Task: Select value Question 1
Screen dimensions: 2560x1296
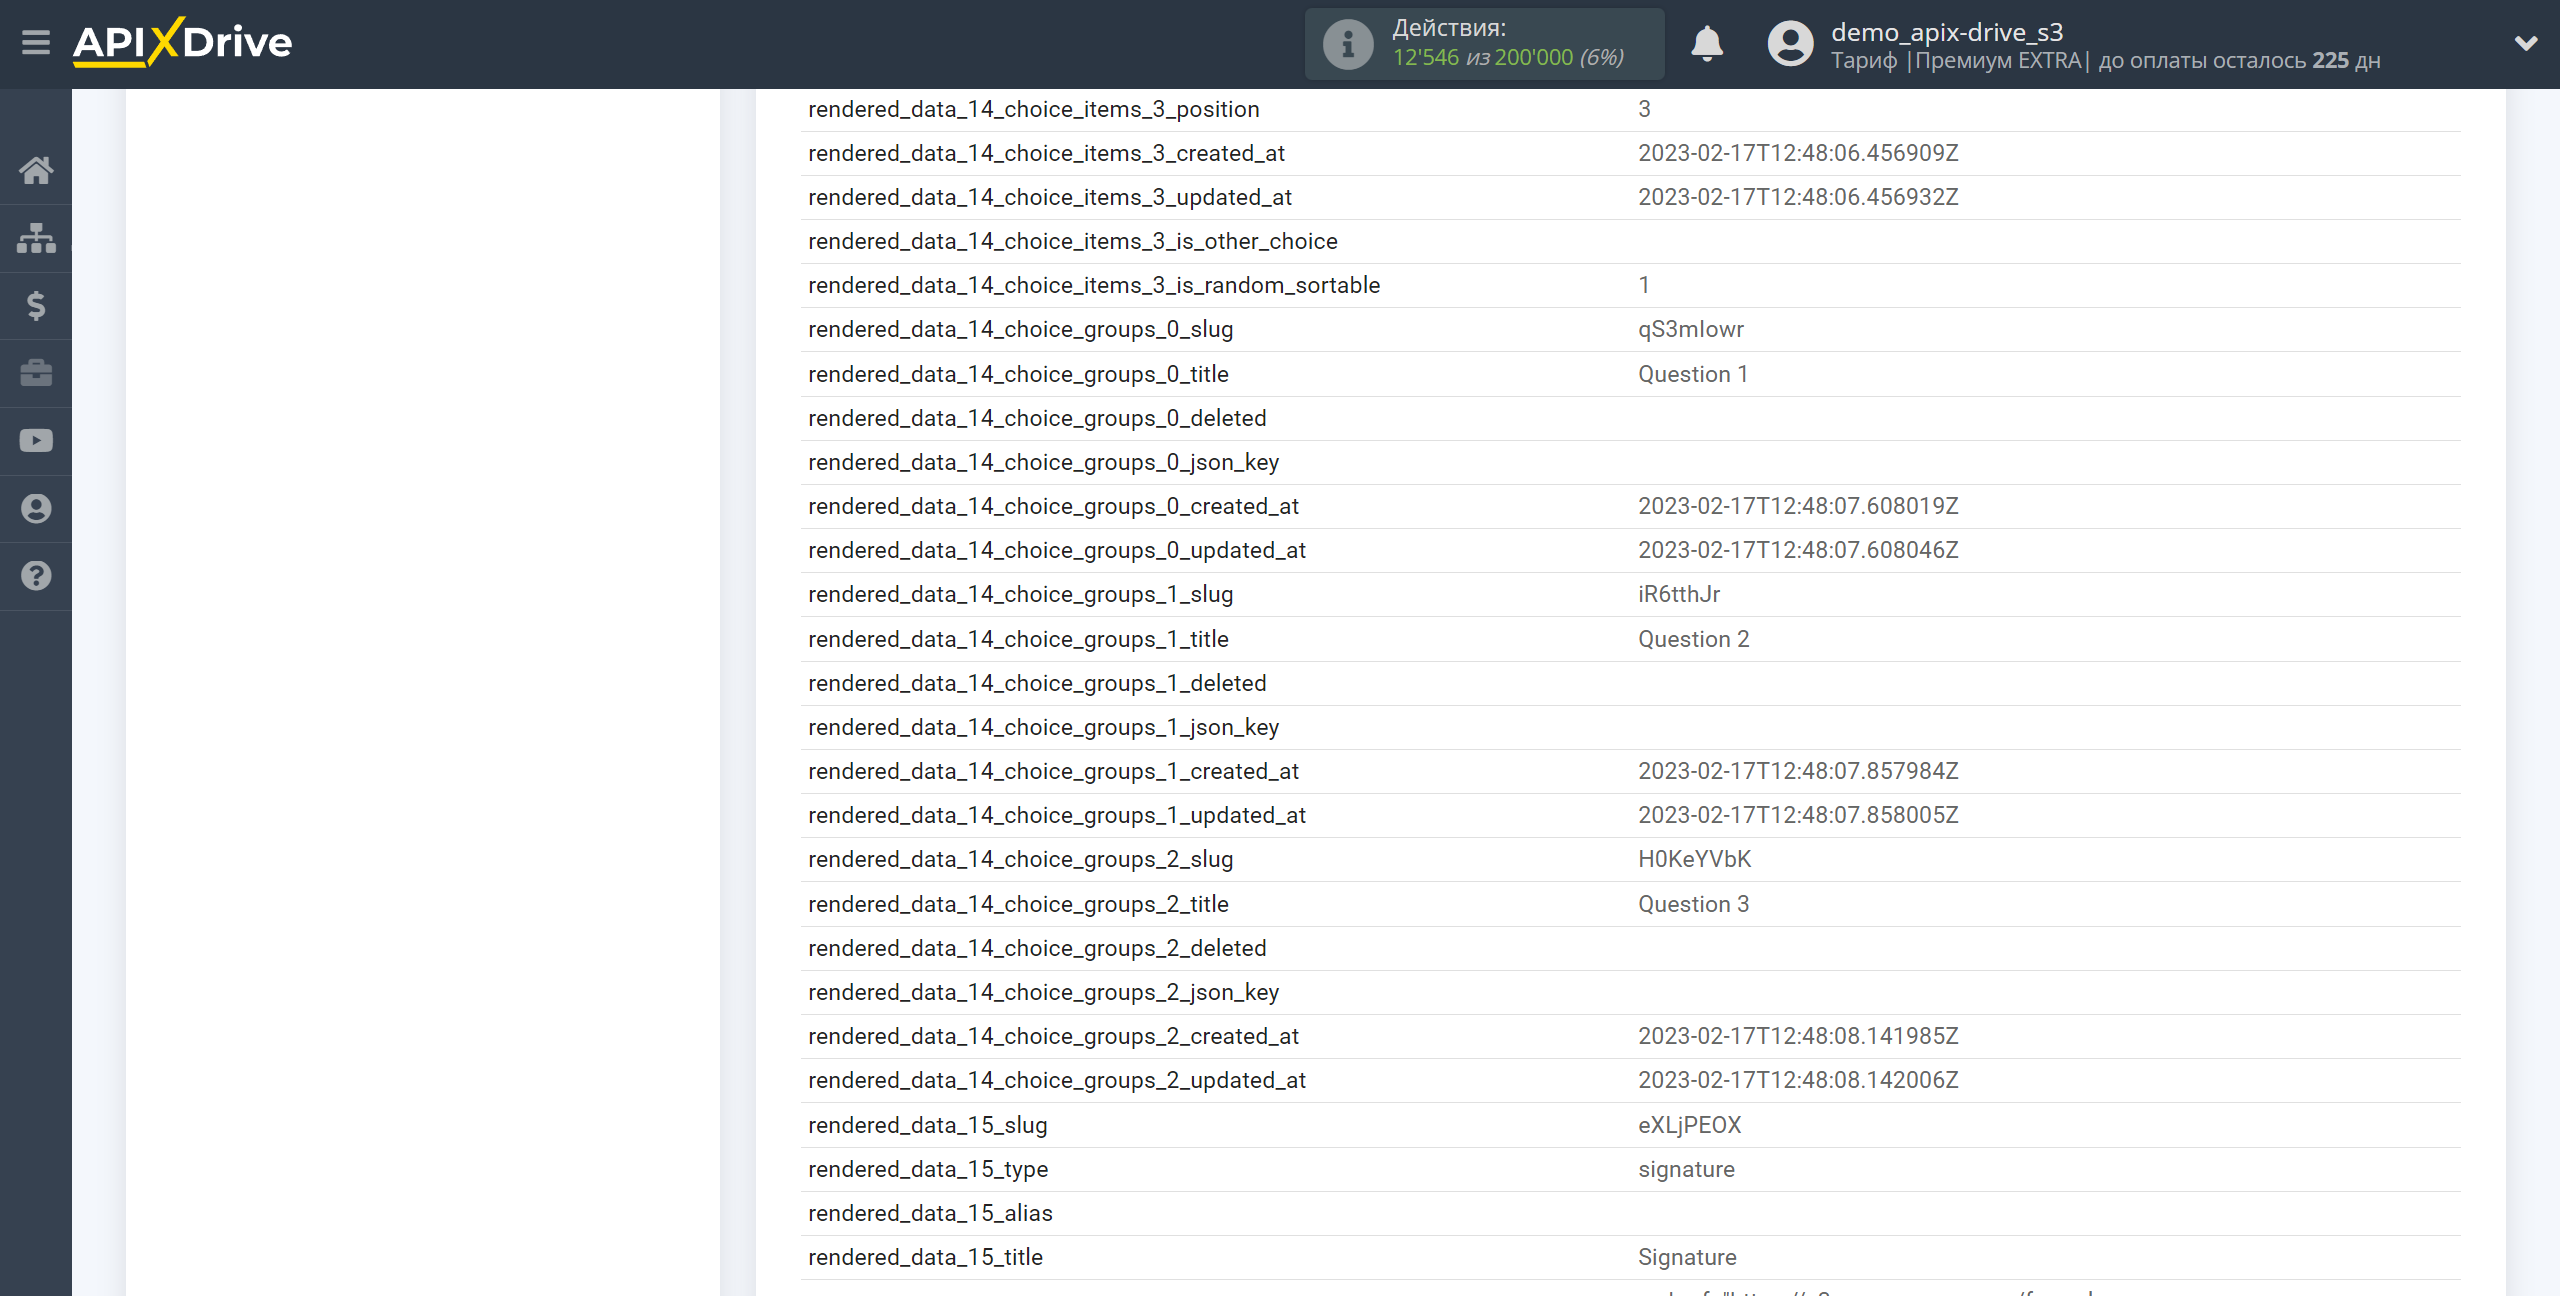Action: pos(1693,375)
